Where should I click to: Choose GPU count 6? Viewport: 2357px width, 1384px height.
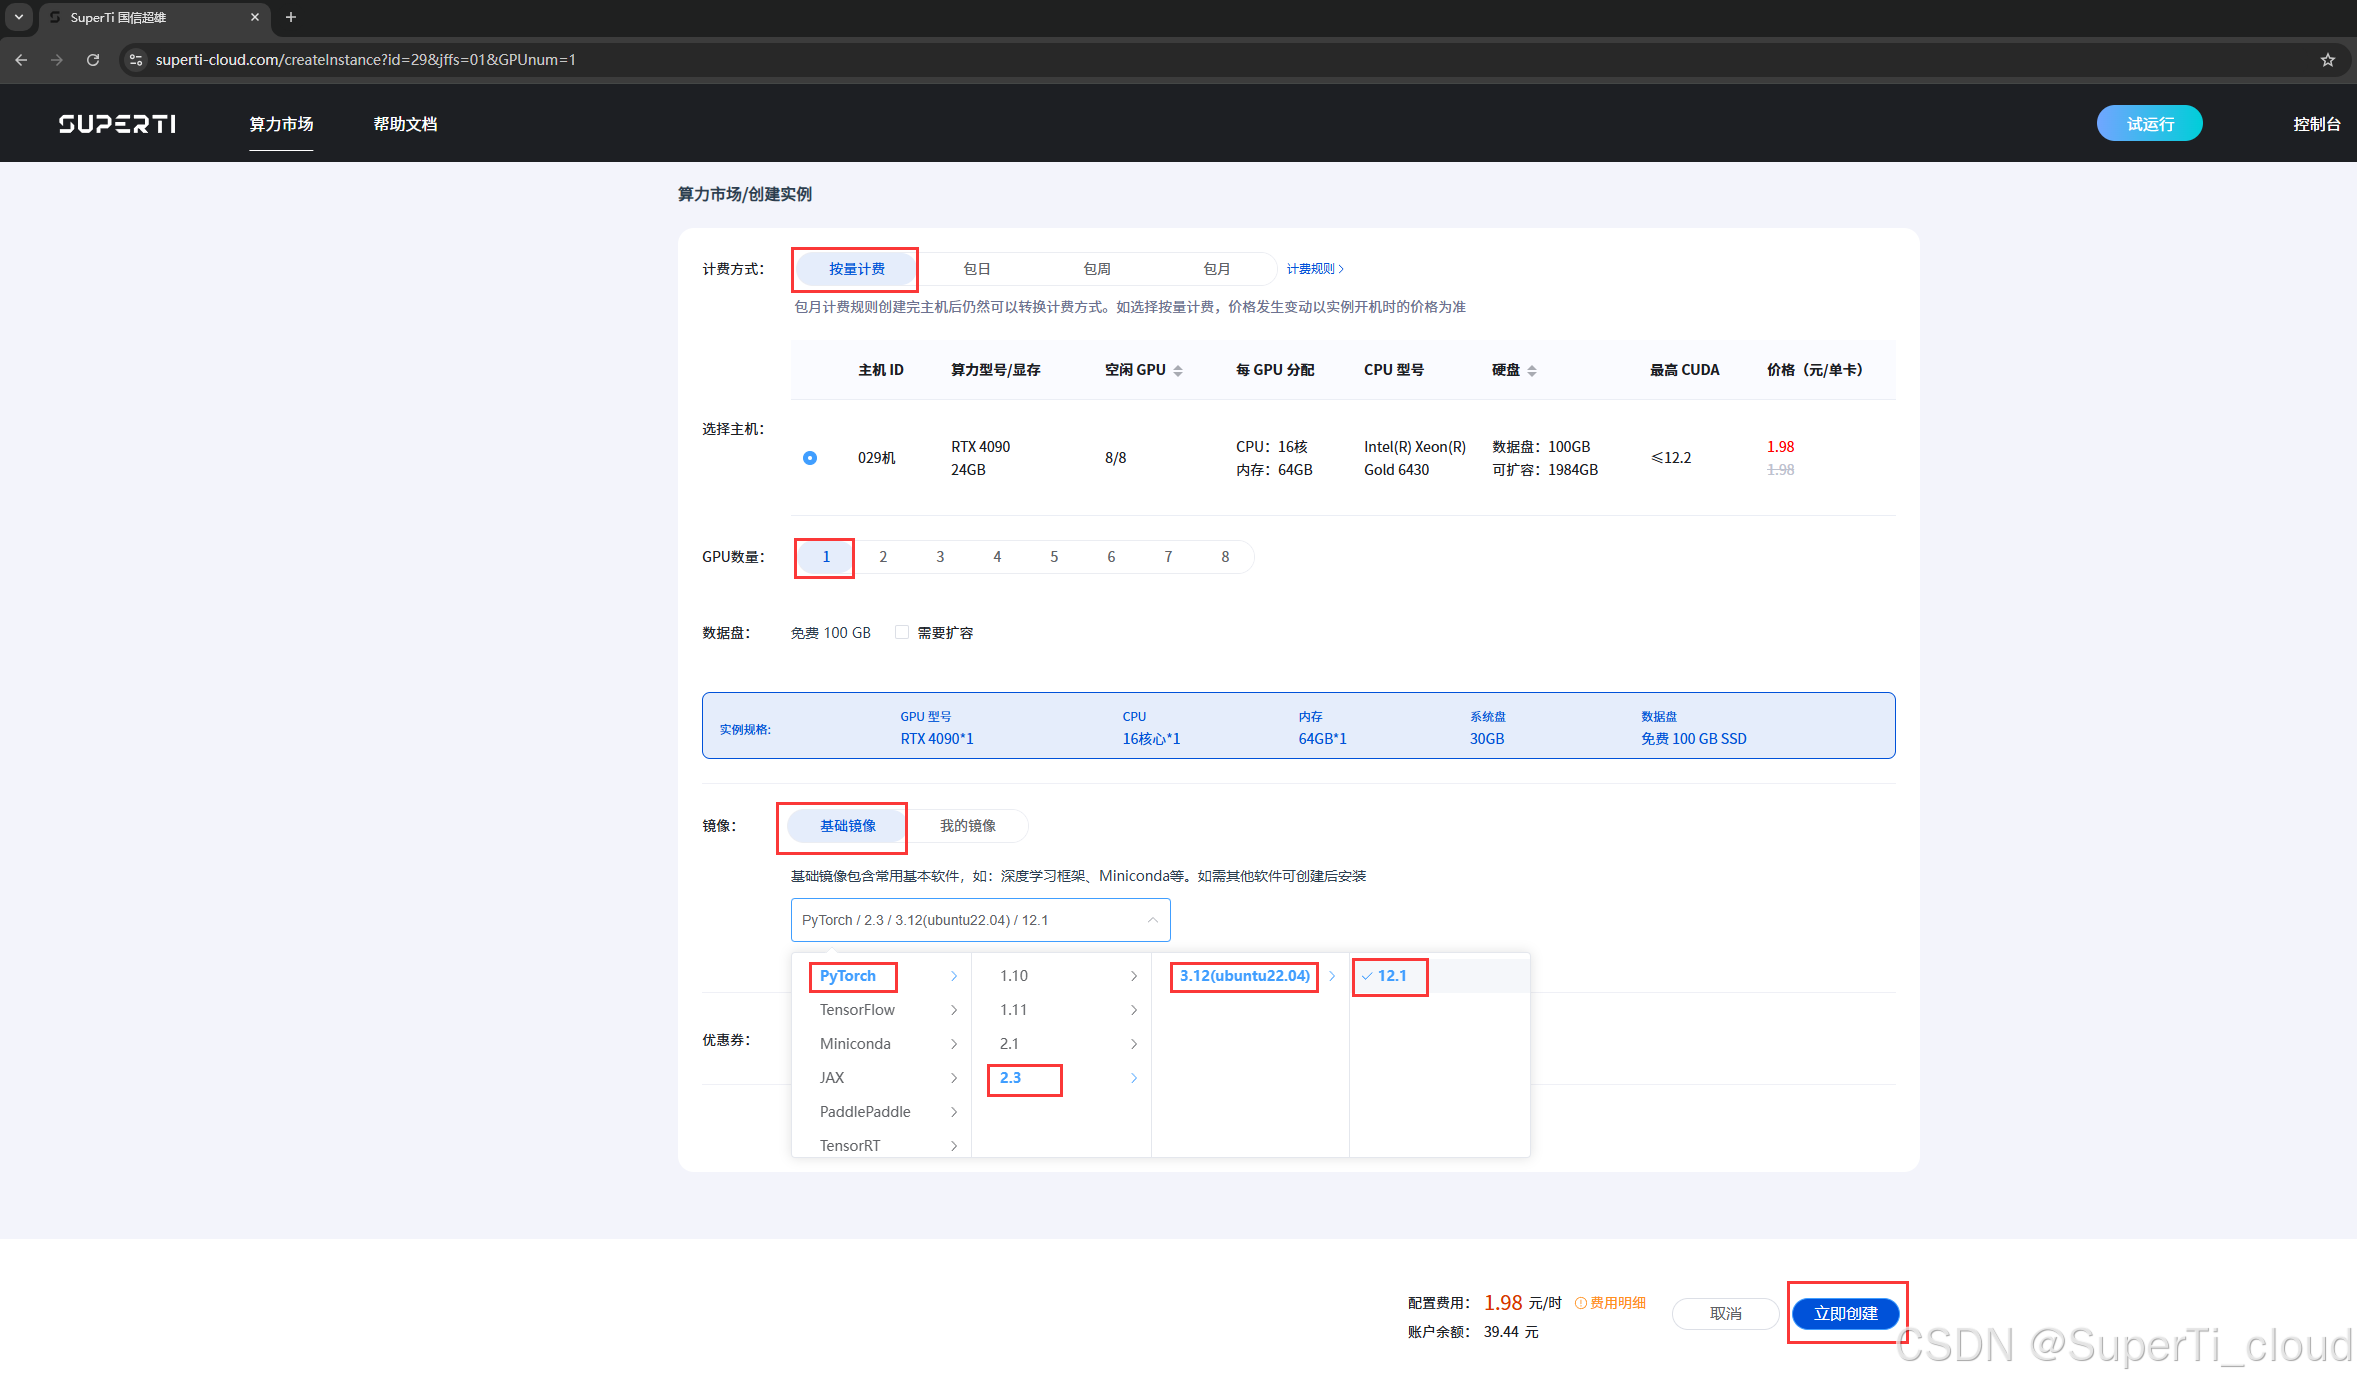click(x=1111, y=557)
